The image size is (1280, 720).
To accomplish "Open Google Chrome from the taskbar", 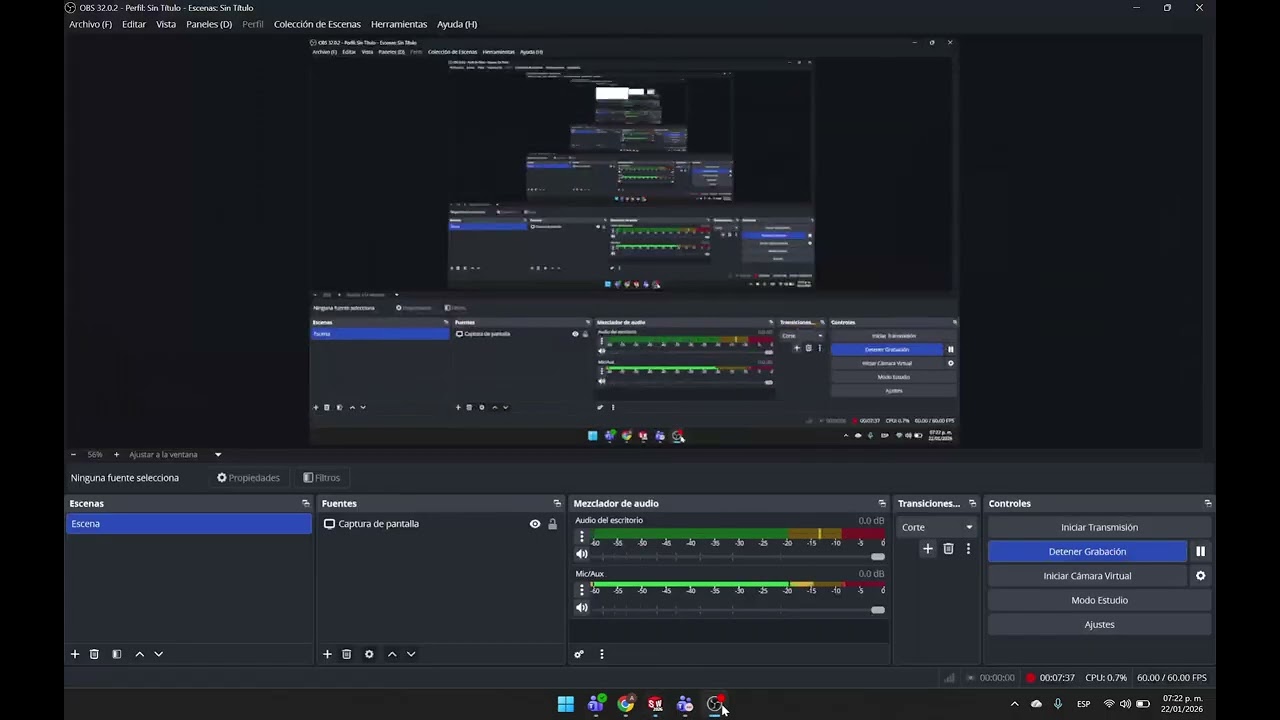I will (626, 704).
